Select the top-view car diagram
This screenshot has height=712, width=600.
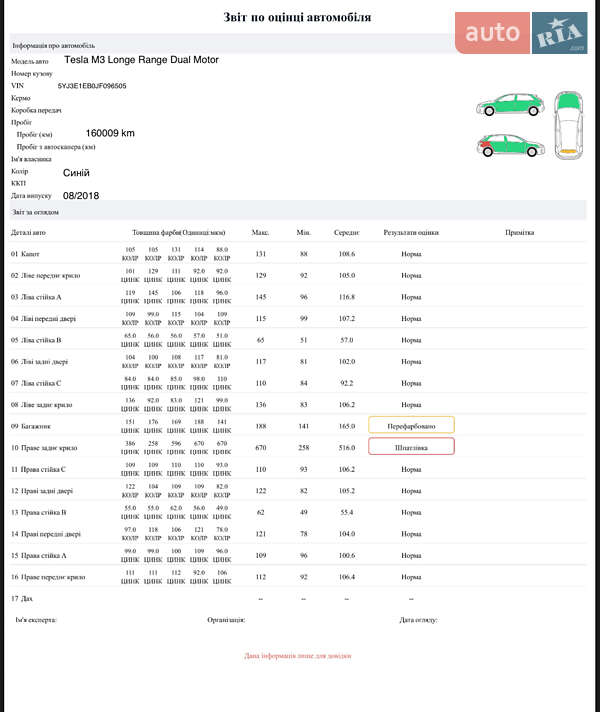pos(569,125)
